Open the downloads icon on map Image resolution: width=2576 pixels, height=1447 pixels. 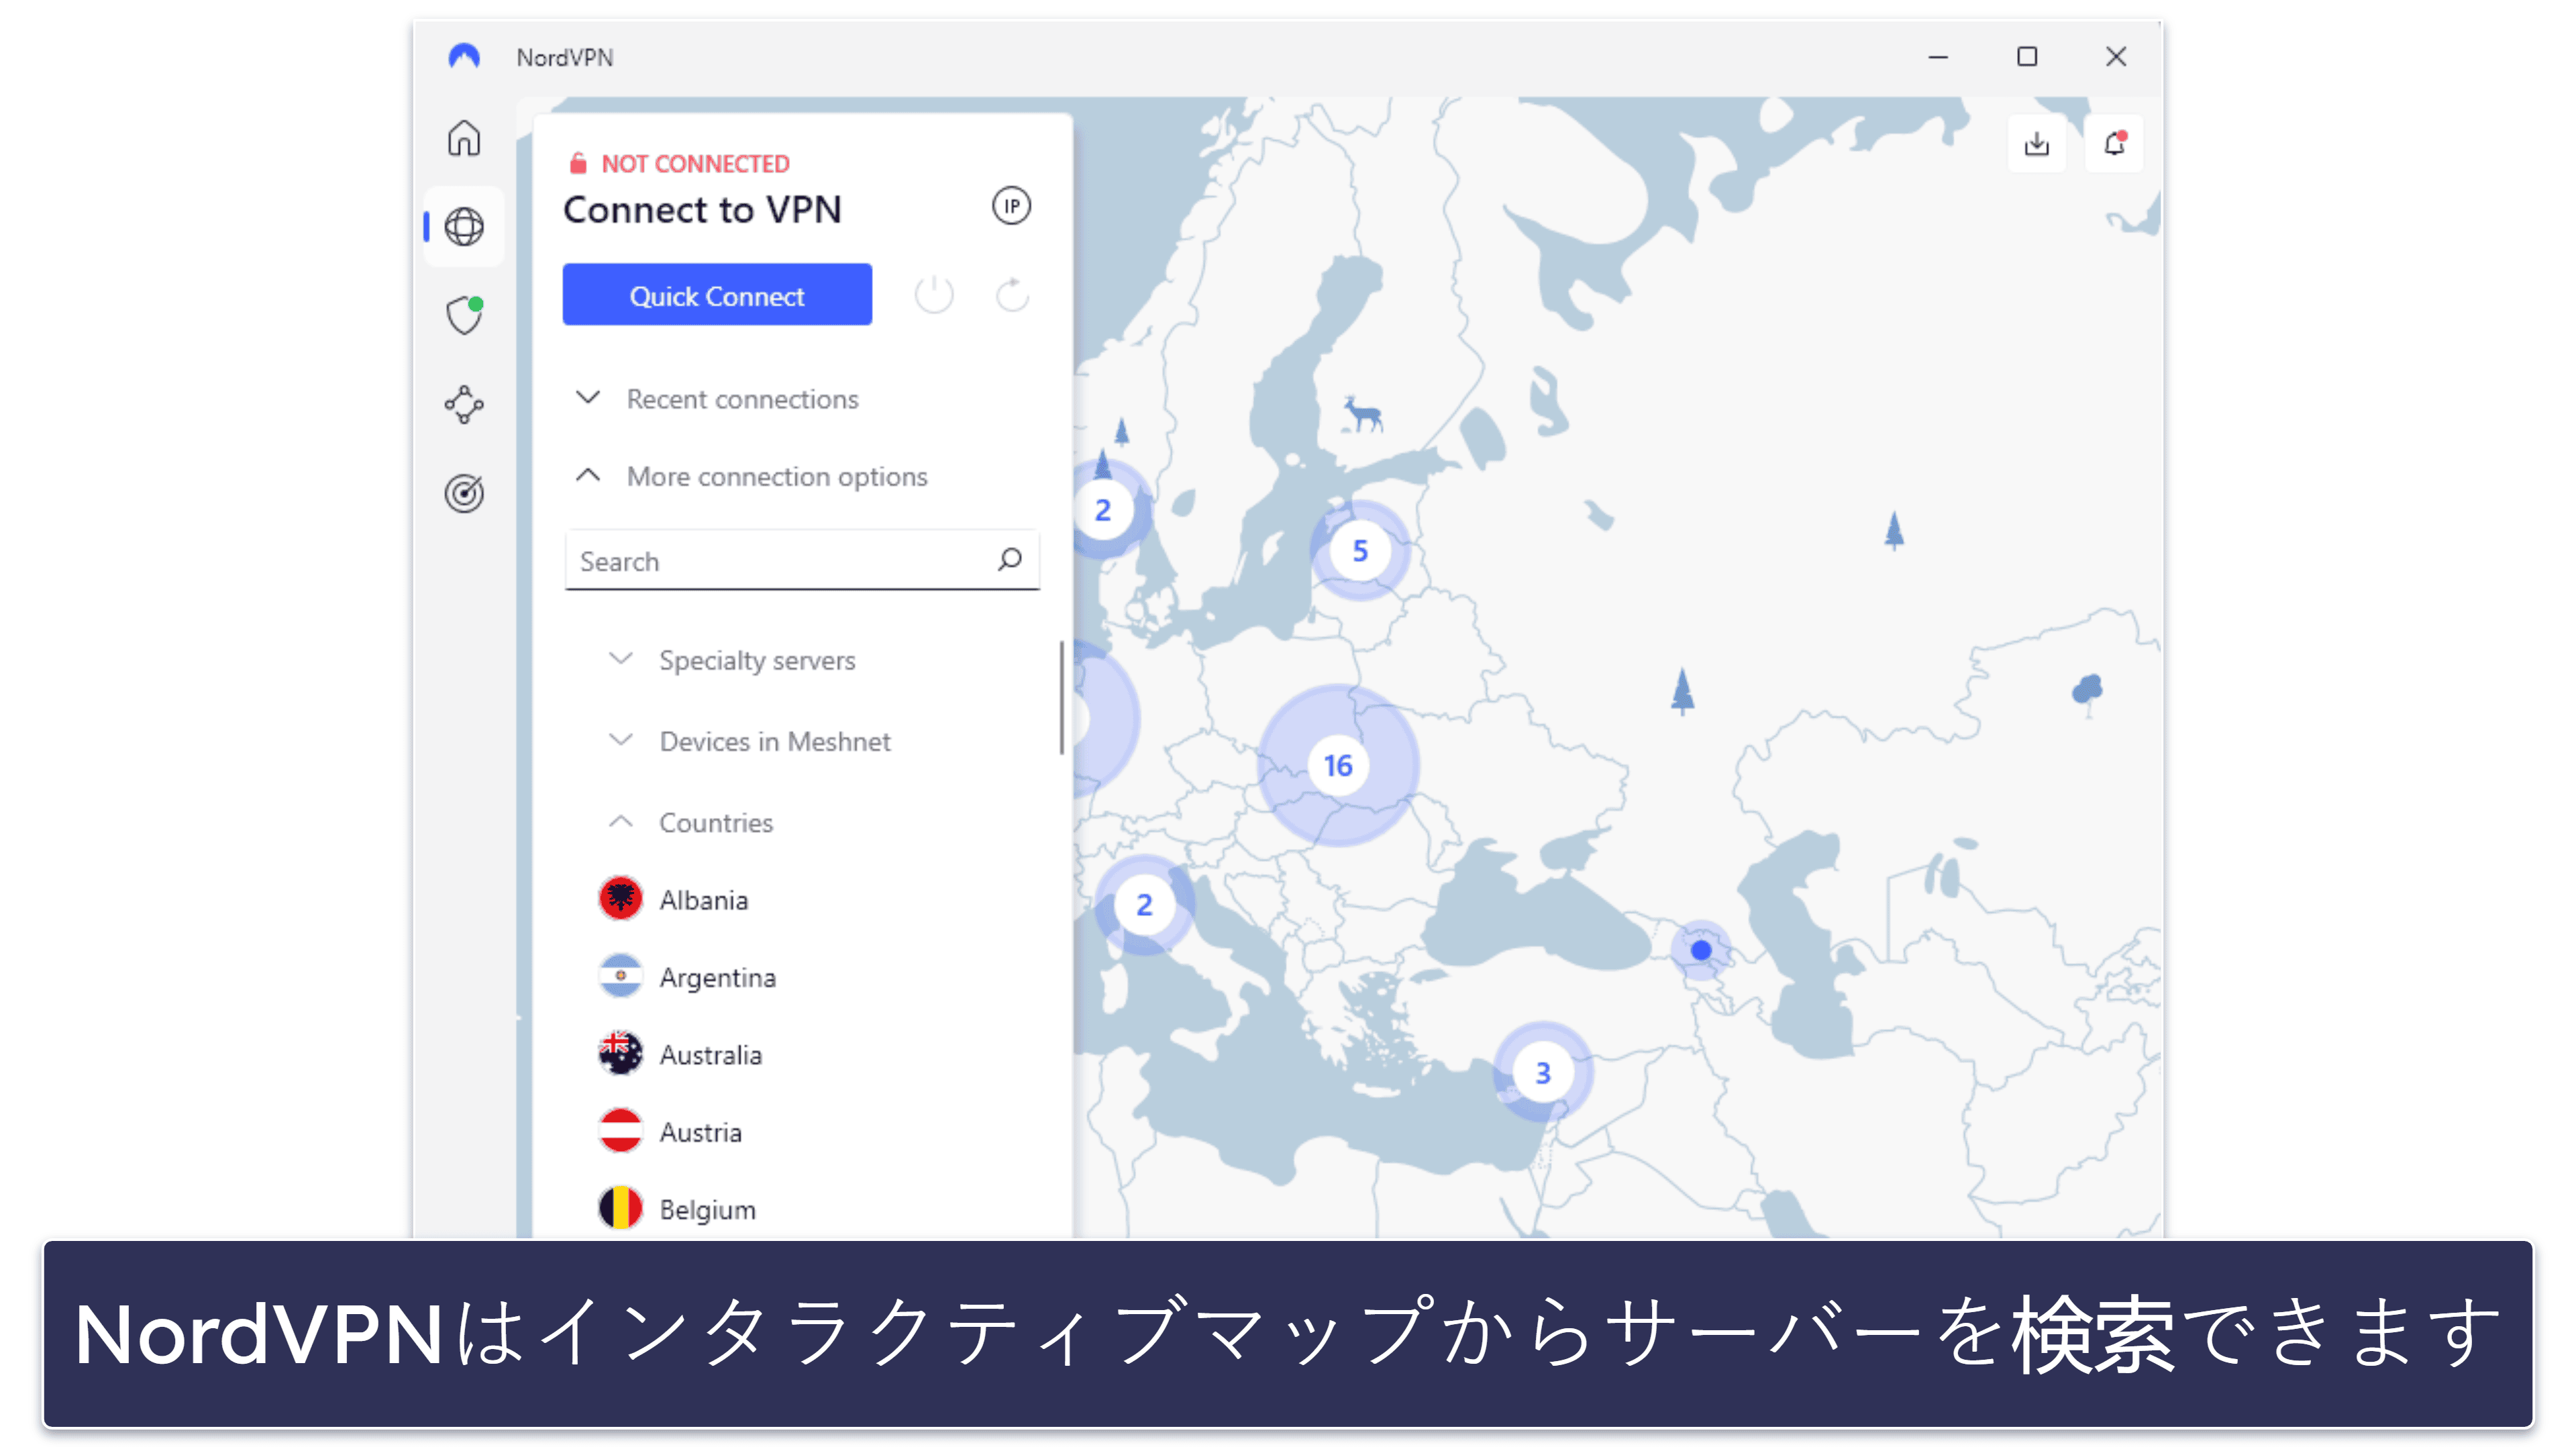coord(2036,144)
